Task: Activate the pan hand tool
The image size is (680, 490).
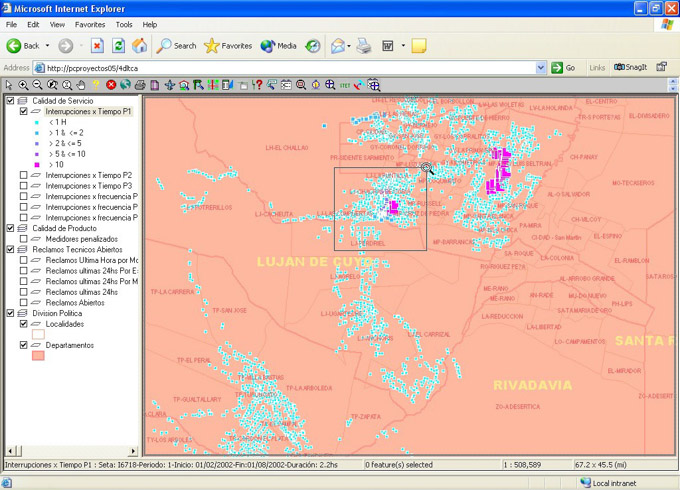Action: pos(82,86)
